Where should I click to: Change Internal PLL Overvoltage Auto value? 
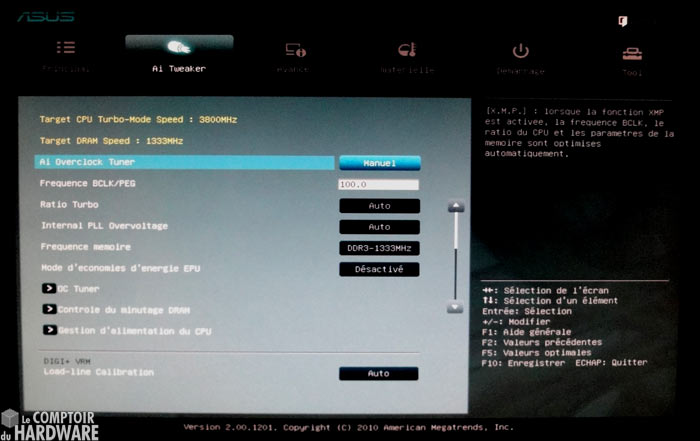(379, 227)
